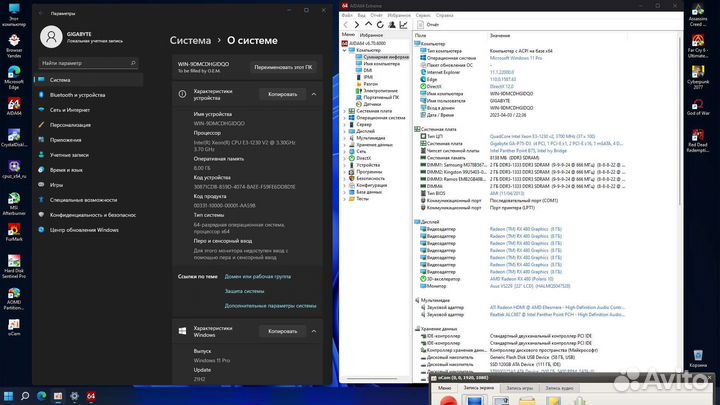Expand Хранение данных in the tree
Screen dimensions: 720x405
click(344, 145)
